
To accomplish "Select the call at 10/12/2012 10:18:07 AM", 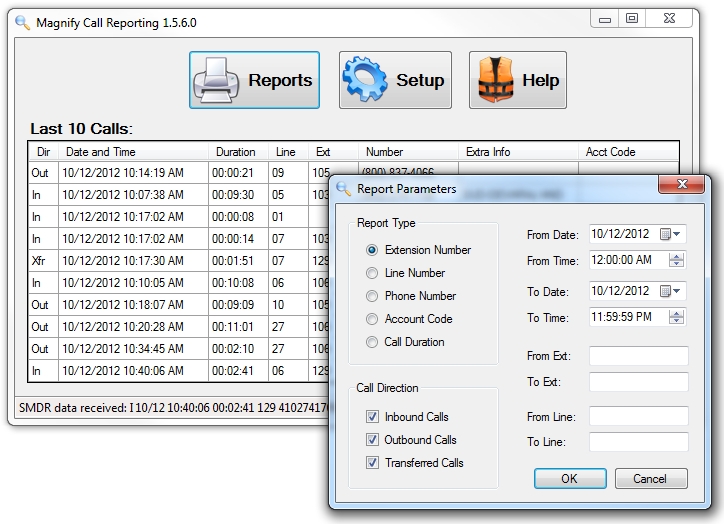I will pos(179,305).
